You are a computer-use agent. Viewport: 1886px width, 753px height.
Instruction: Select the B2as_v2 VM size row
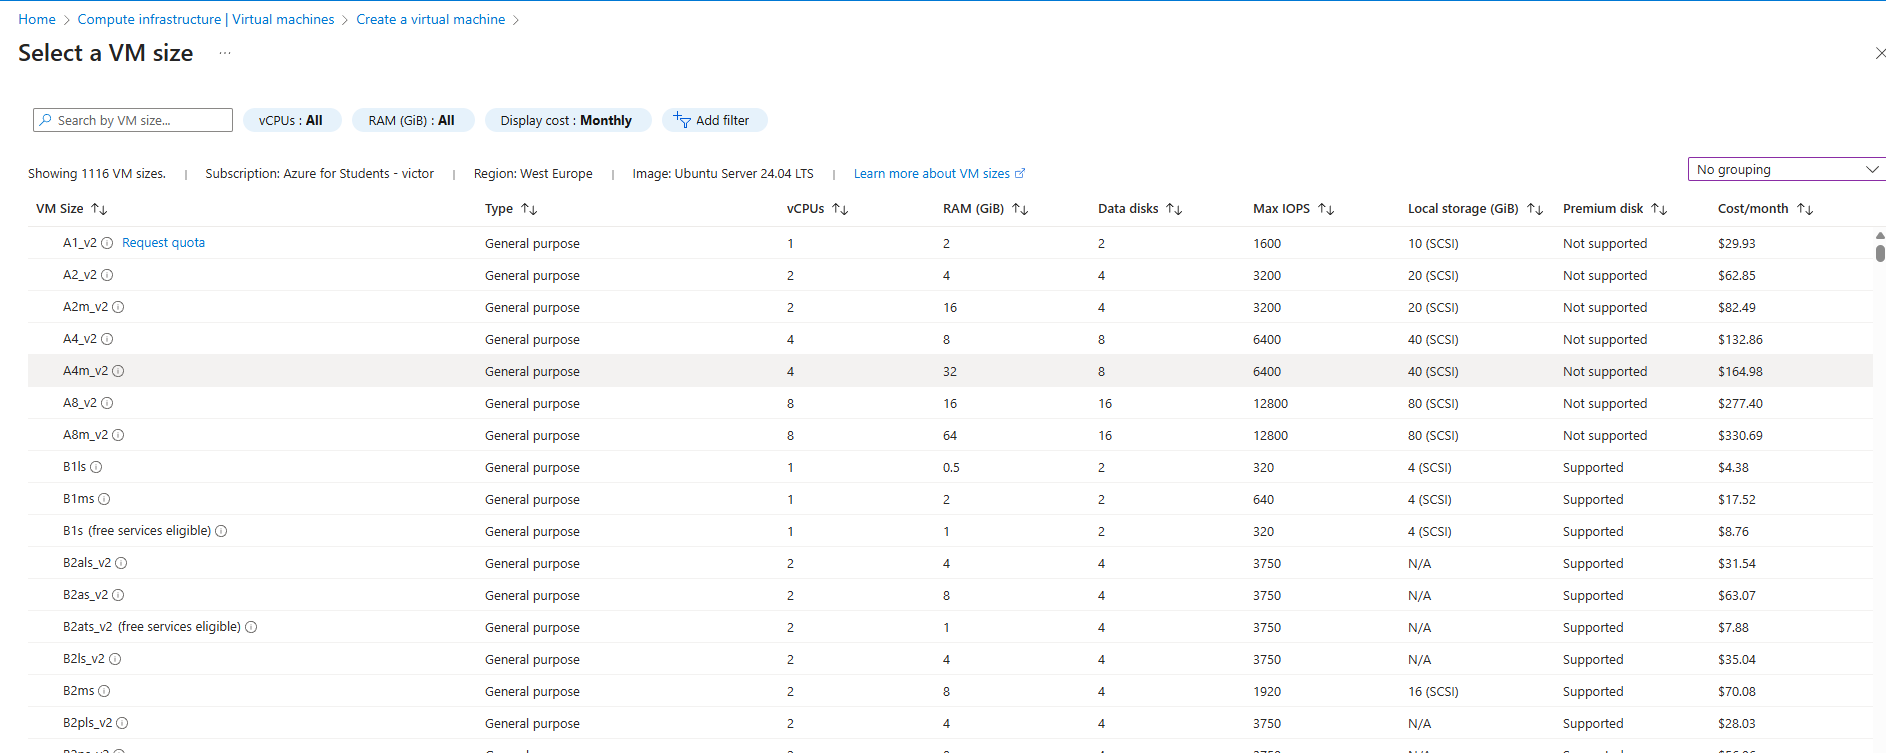[950, 595]
